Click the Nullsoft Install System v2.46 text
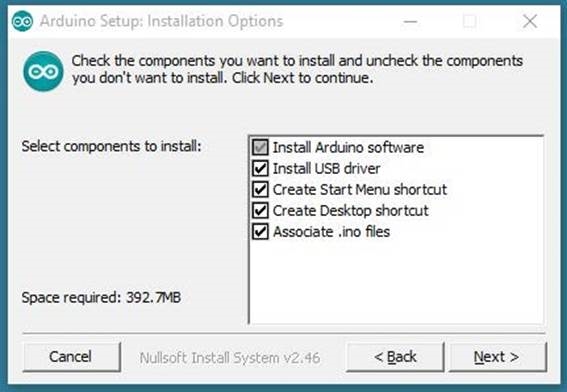This screenshot has width=567, height=392. (230, 358)
